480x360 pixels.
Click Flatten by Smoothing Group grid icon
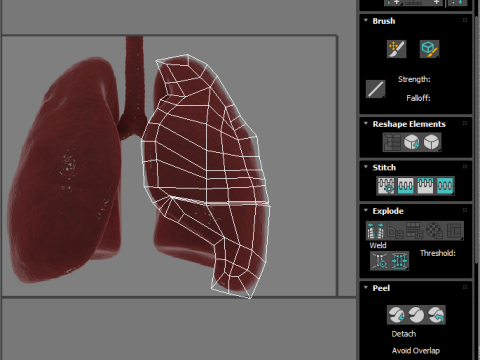(x=415, y=231)
